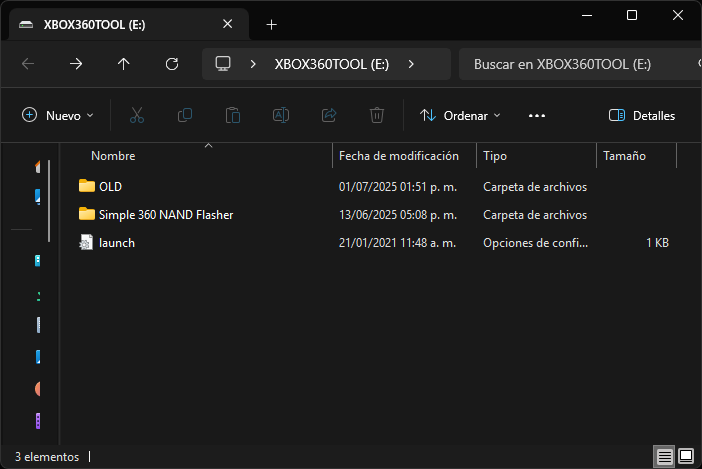Click the Rename toolbar icon
The width and height of the screenshot is (702, 469).
[281, 115]
